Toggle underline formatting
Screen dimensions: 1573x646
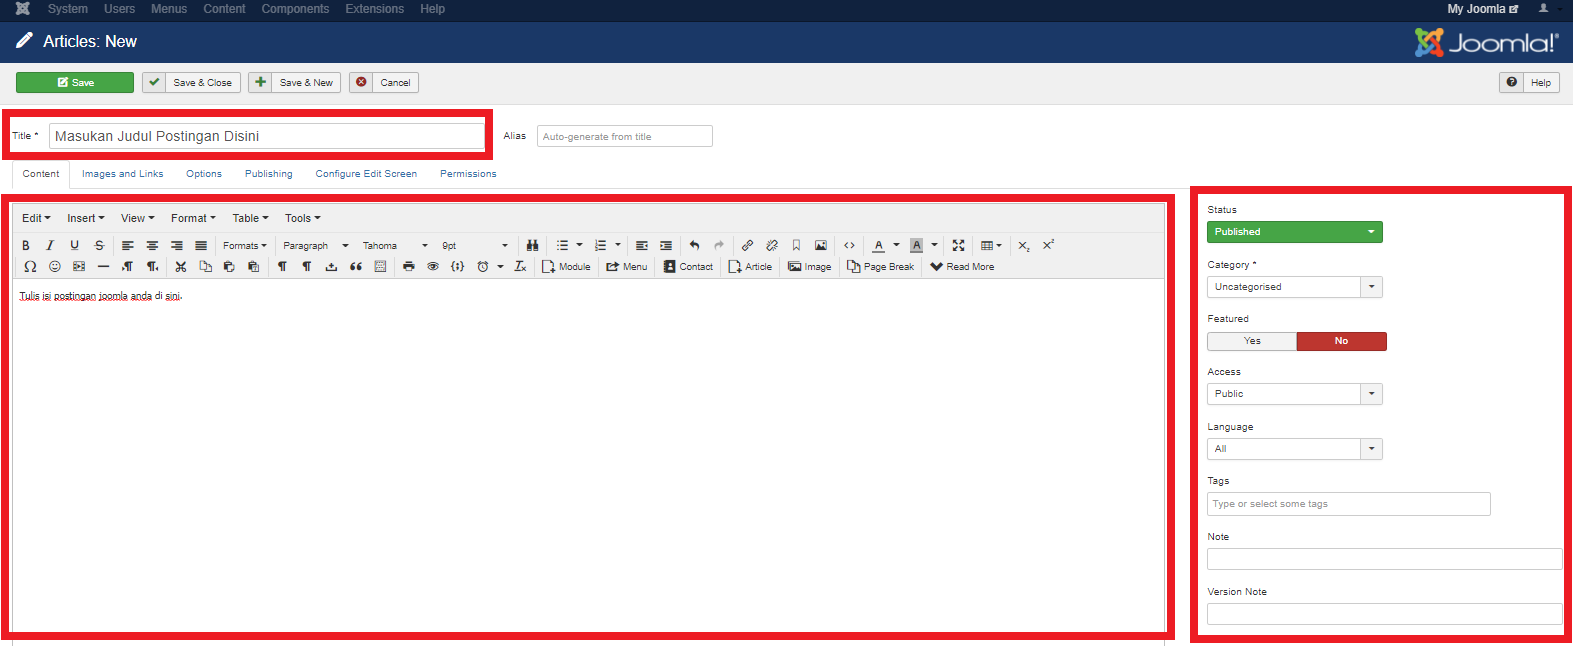click(74, 245)
